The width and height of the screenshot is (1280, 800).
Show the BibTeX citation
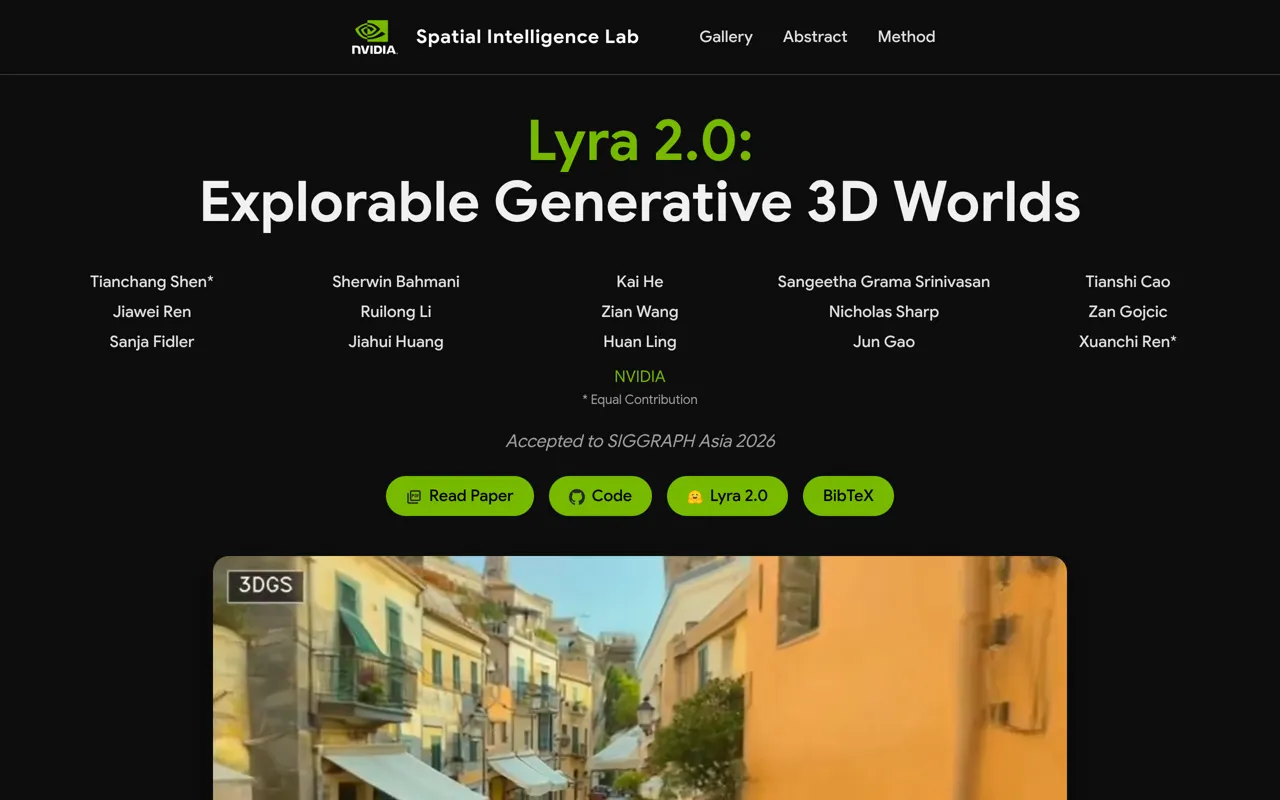pyautogui.click(x=848, y=496)
